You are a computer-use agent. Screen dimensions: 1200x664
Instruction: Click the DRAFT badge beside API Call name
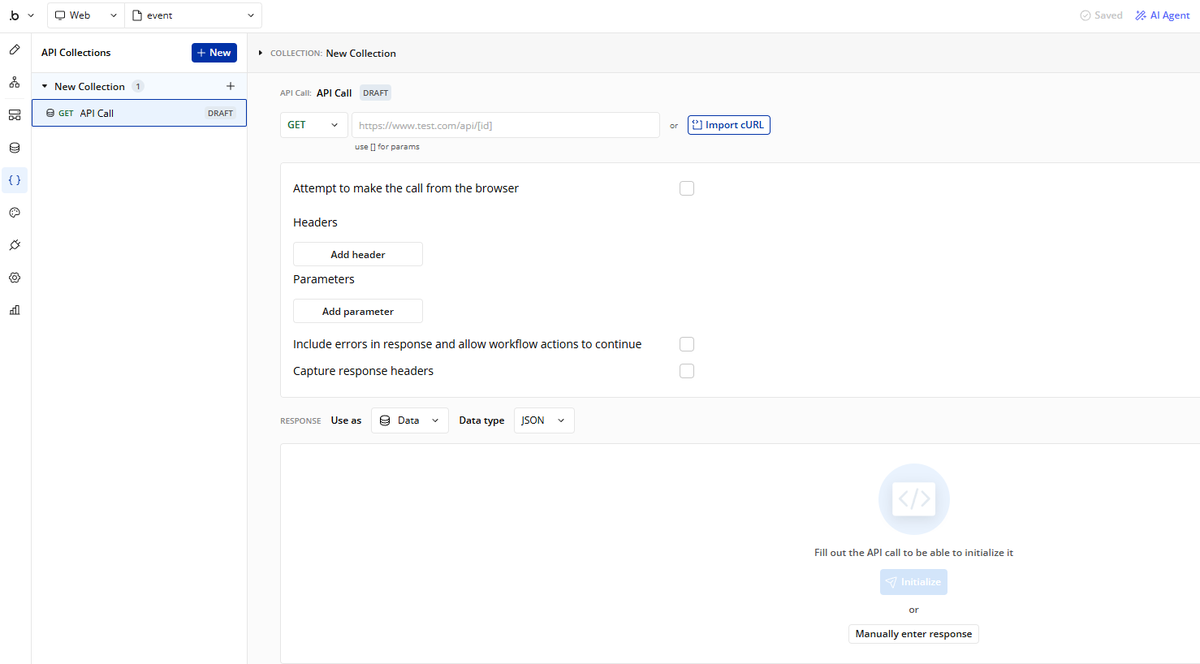pos(376,93)
